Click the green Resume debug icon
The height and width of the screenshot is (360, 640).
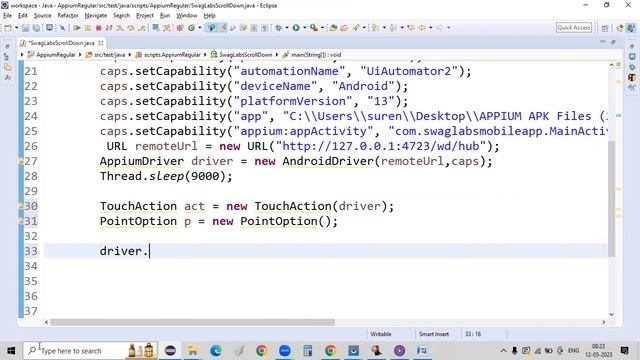point(76,28)
